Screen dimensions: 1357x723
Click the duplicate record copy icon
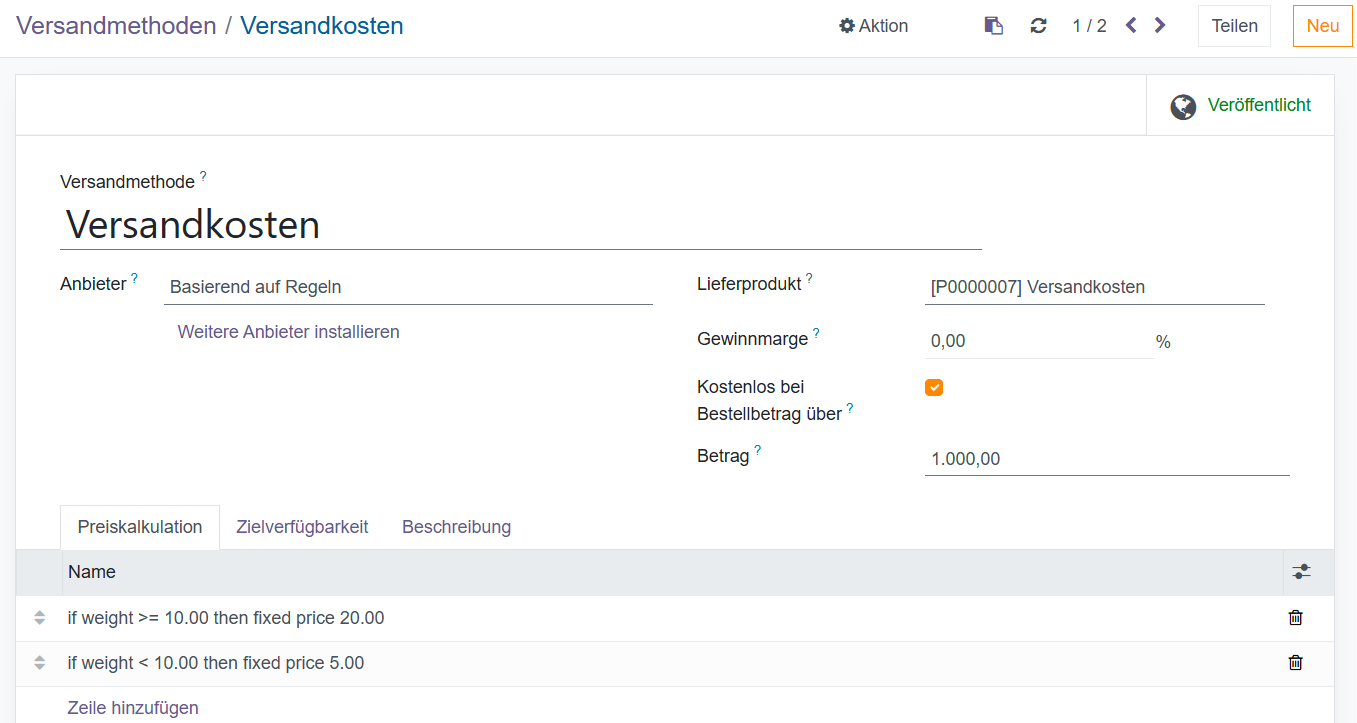(x=993, y=26)
